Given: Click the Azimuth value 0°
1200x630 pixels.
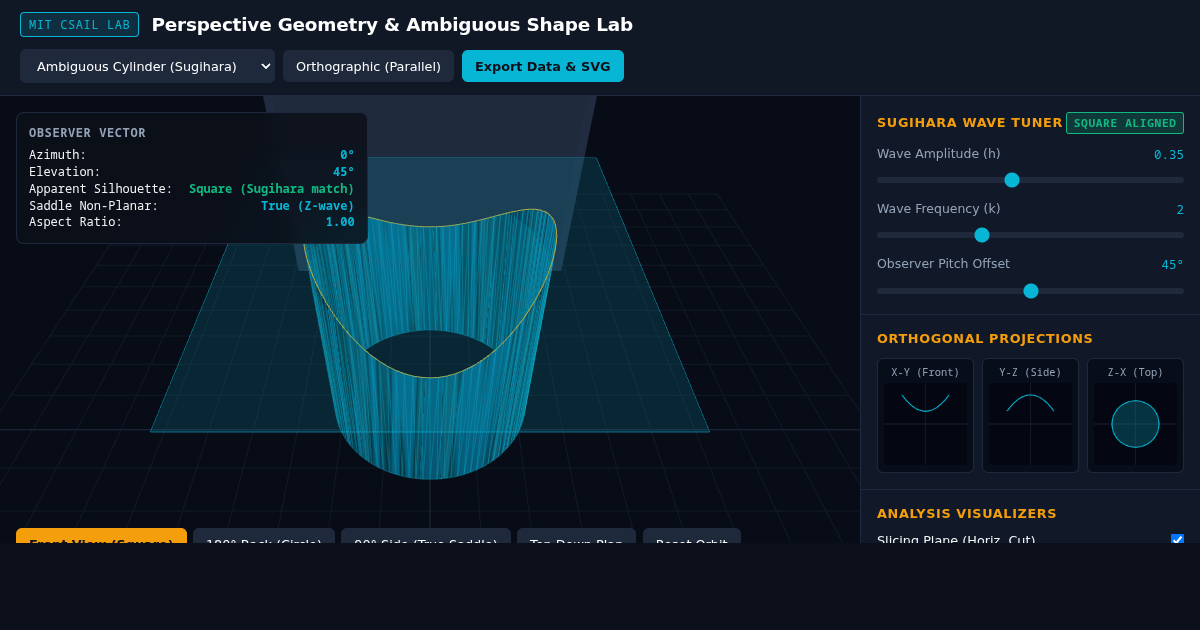Looking at the screenshot, I should pyautogui.click(x=347, y=155).
